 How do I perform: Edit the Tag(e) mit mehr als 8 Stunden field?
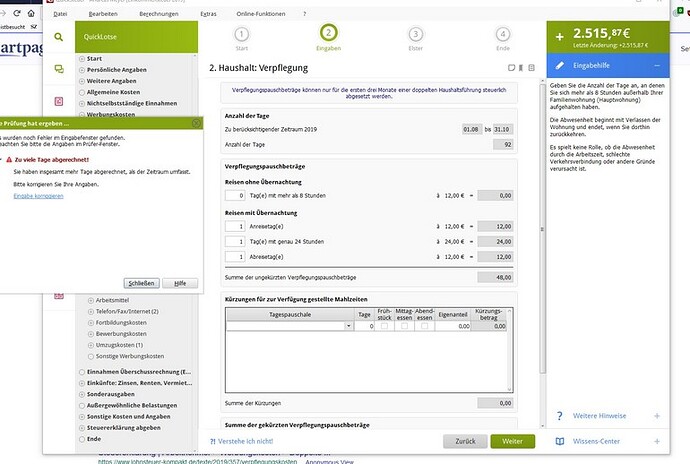[235, 195]
